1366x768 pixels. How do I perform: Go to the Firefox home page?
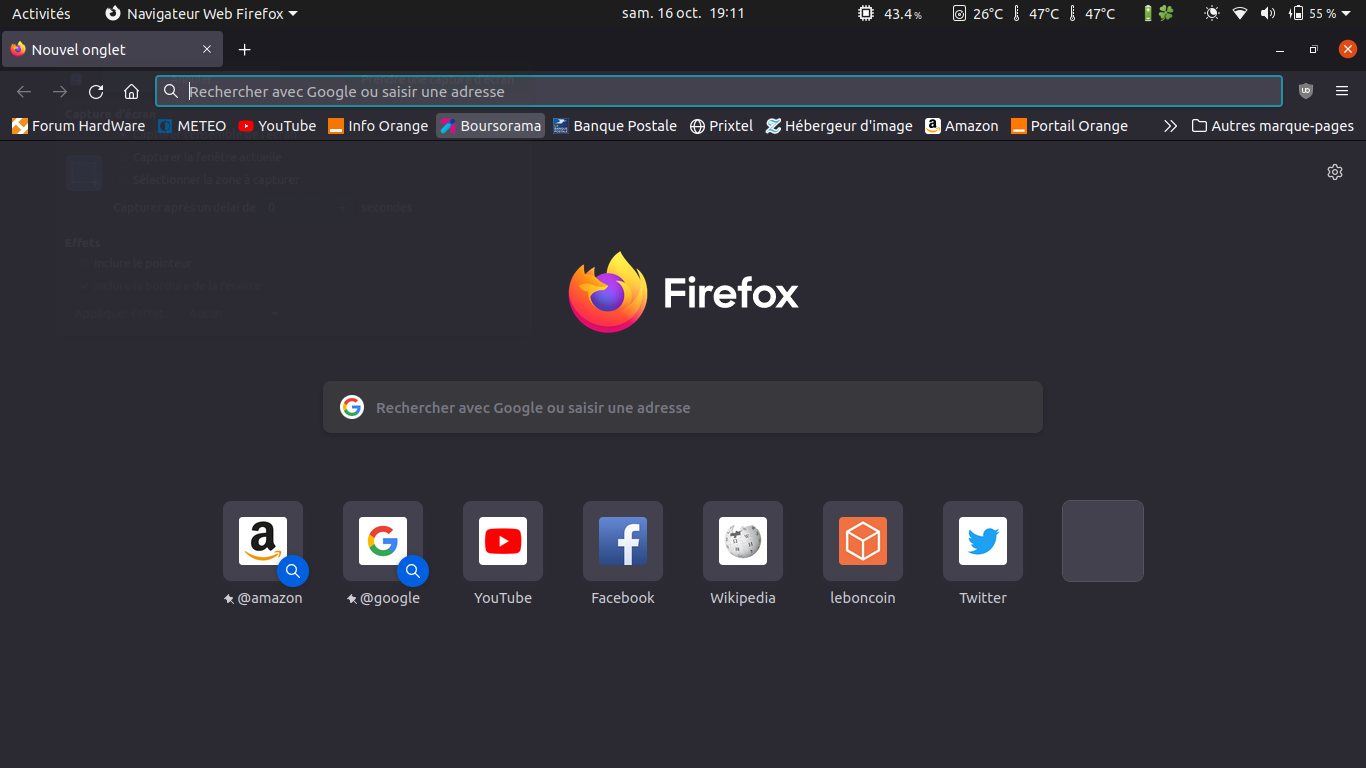pos(131,91)
